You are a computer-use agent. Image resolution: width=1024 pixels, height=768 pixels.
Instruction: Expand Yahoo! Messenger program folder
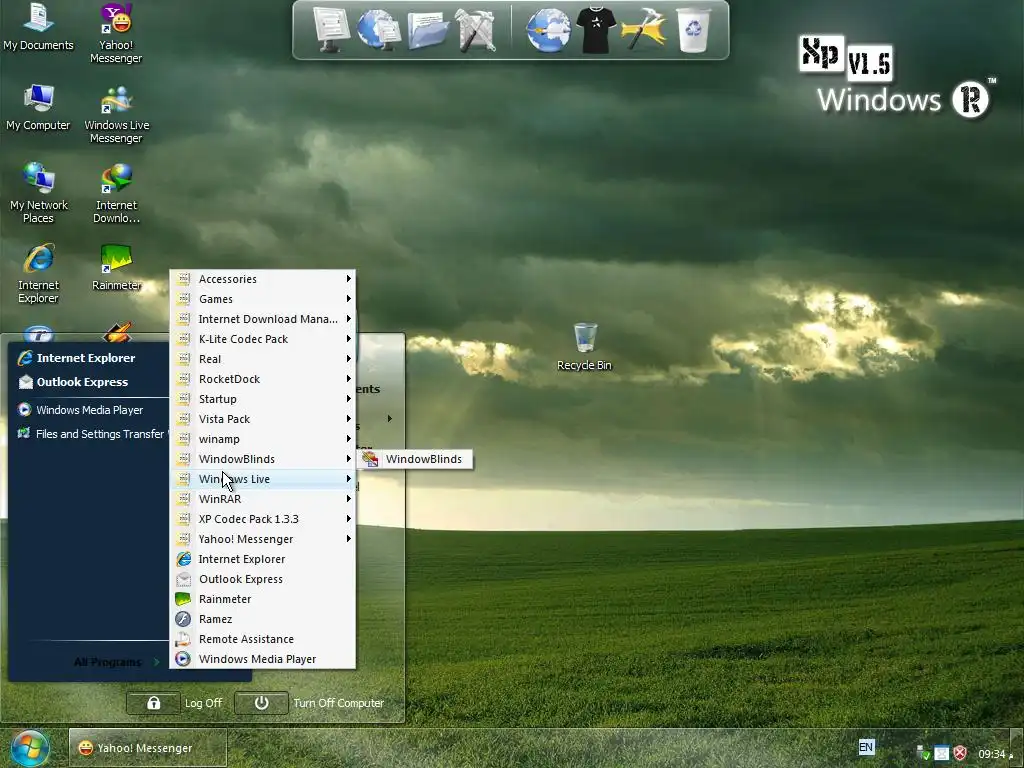tap(263, 539)
